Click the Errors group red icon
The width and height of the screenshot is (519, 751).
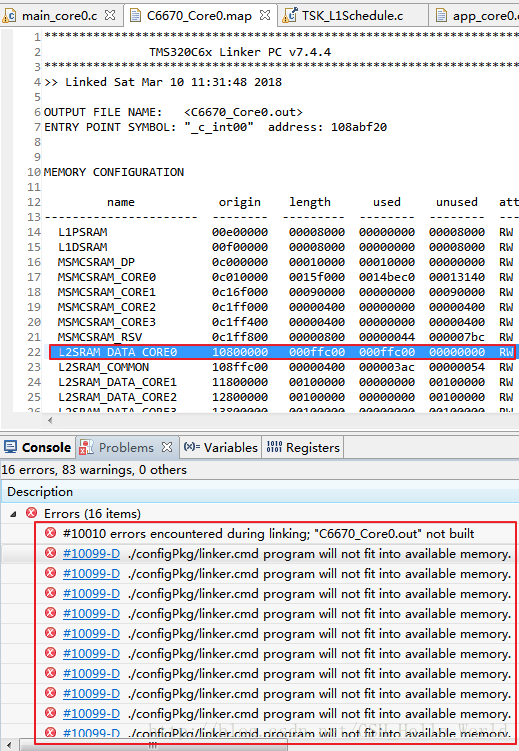(x=32, y=513)
